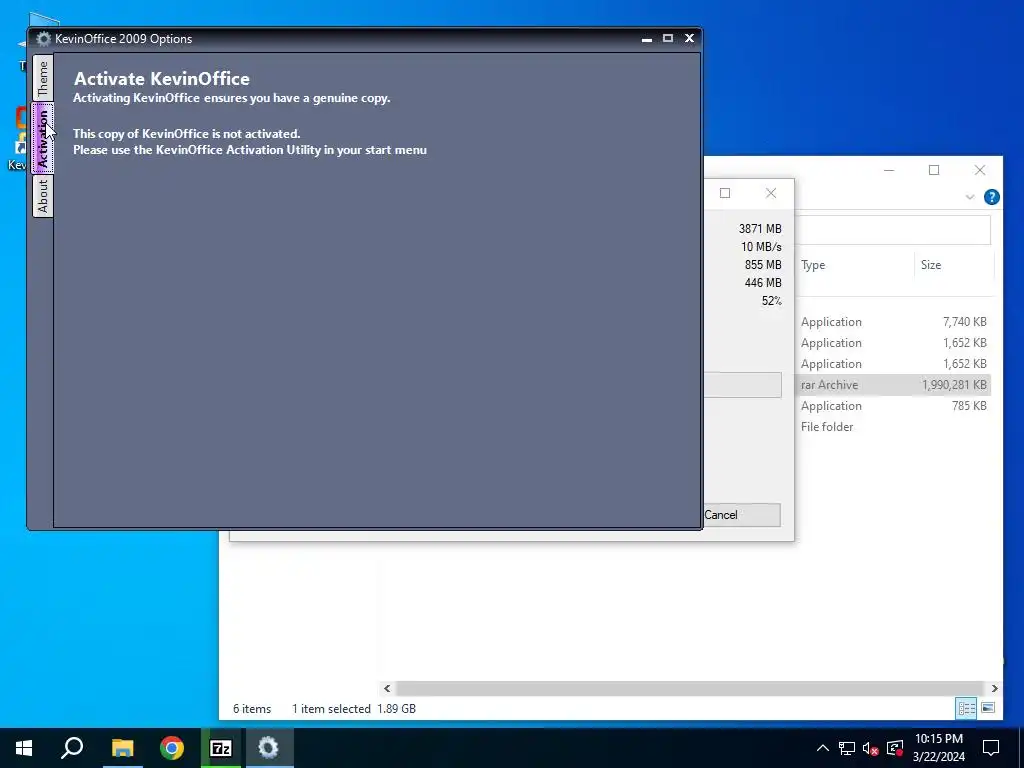Open File Explorer from the taskbar

click(122, 748)
